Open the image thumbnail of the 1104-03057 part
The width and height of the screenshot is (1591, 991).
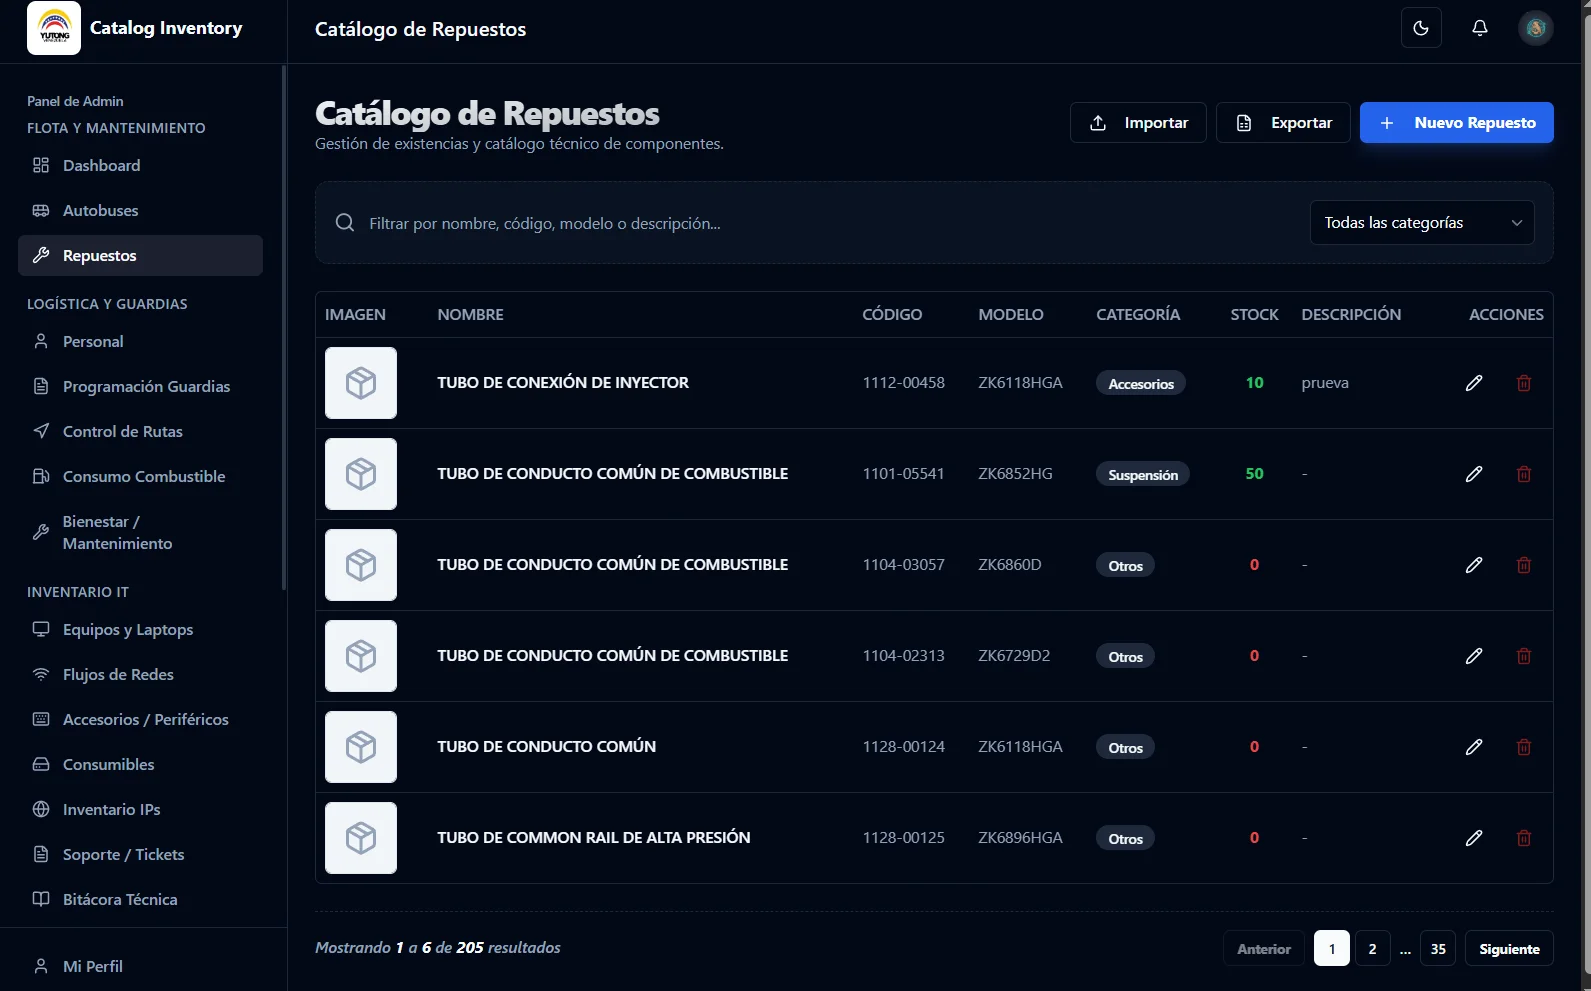361,565
